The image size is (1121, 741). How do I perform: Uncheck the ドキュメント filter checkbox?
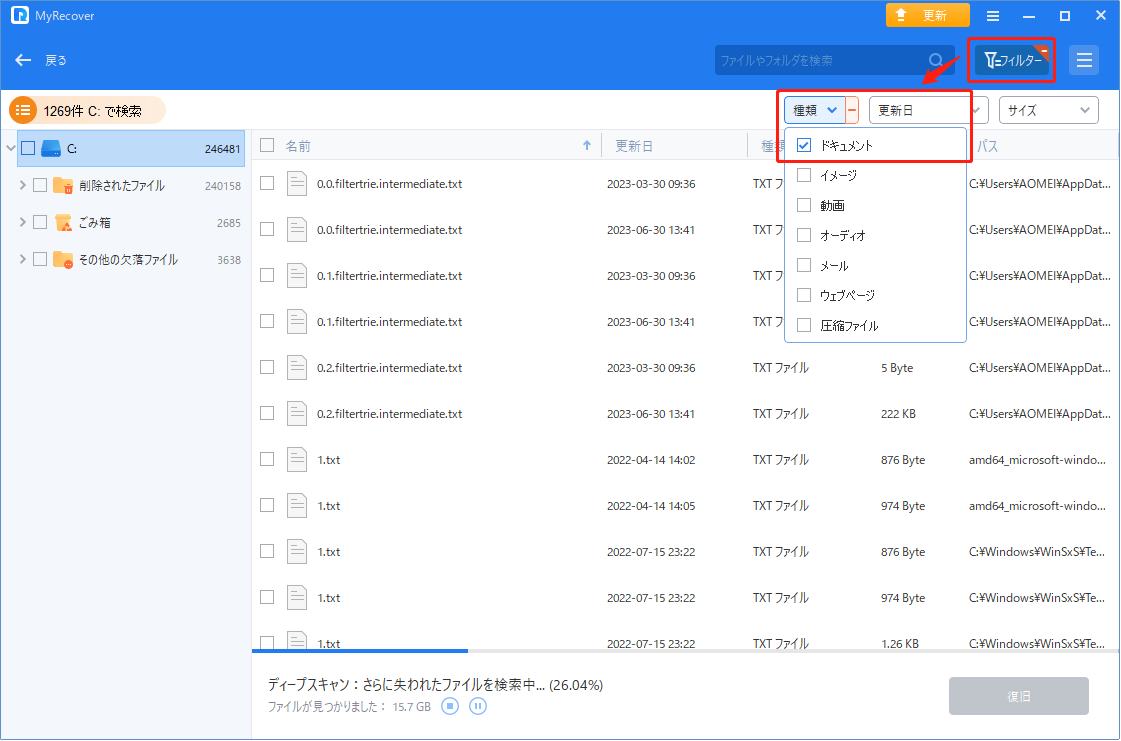[804, 145]
